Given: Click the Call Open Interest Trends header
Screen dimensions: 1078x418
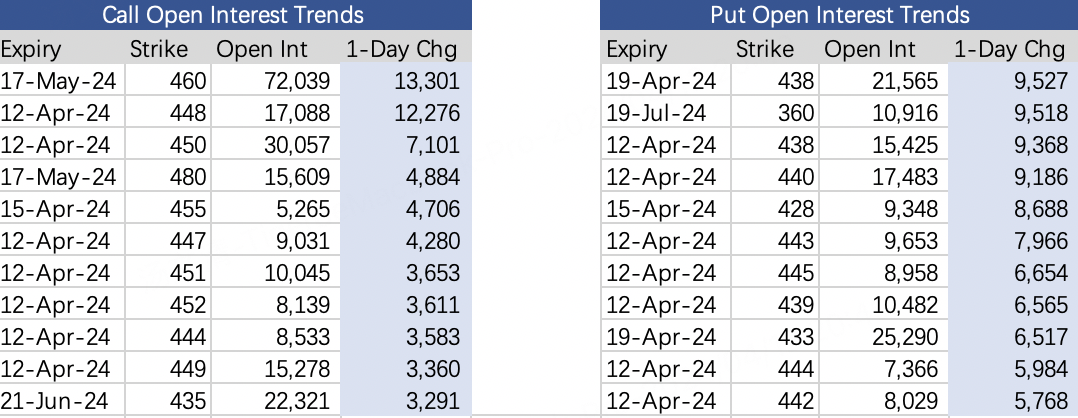Looking at the screenshot, I should tap(233, 15).
